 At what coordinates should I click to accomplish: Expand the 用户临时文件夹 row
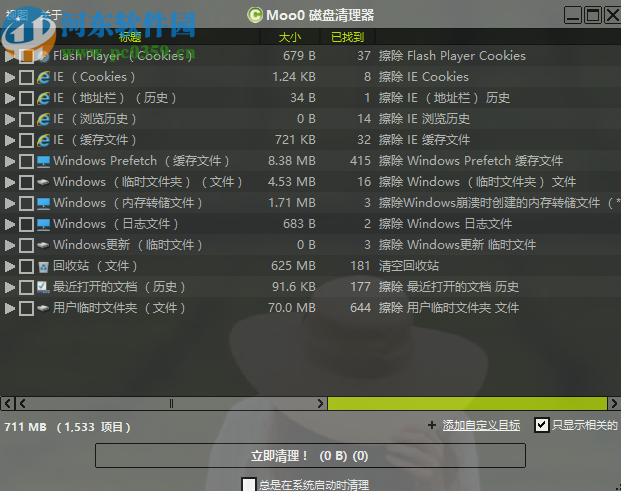pyautogui.click(x=10, y=308)
